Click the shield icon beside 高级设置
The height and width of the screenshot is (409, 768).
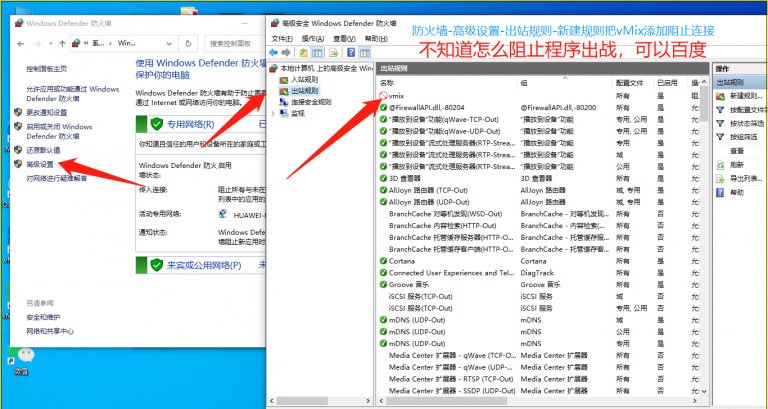[x=18, y=164]
